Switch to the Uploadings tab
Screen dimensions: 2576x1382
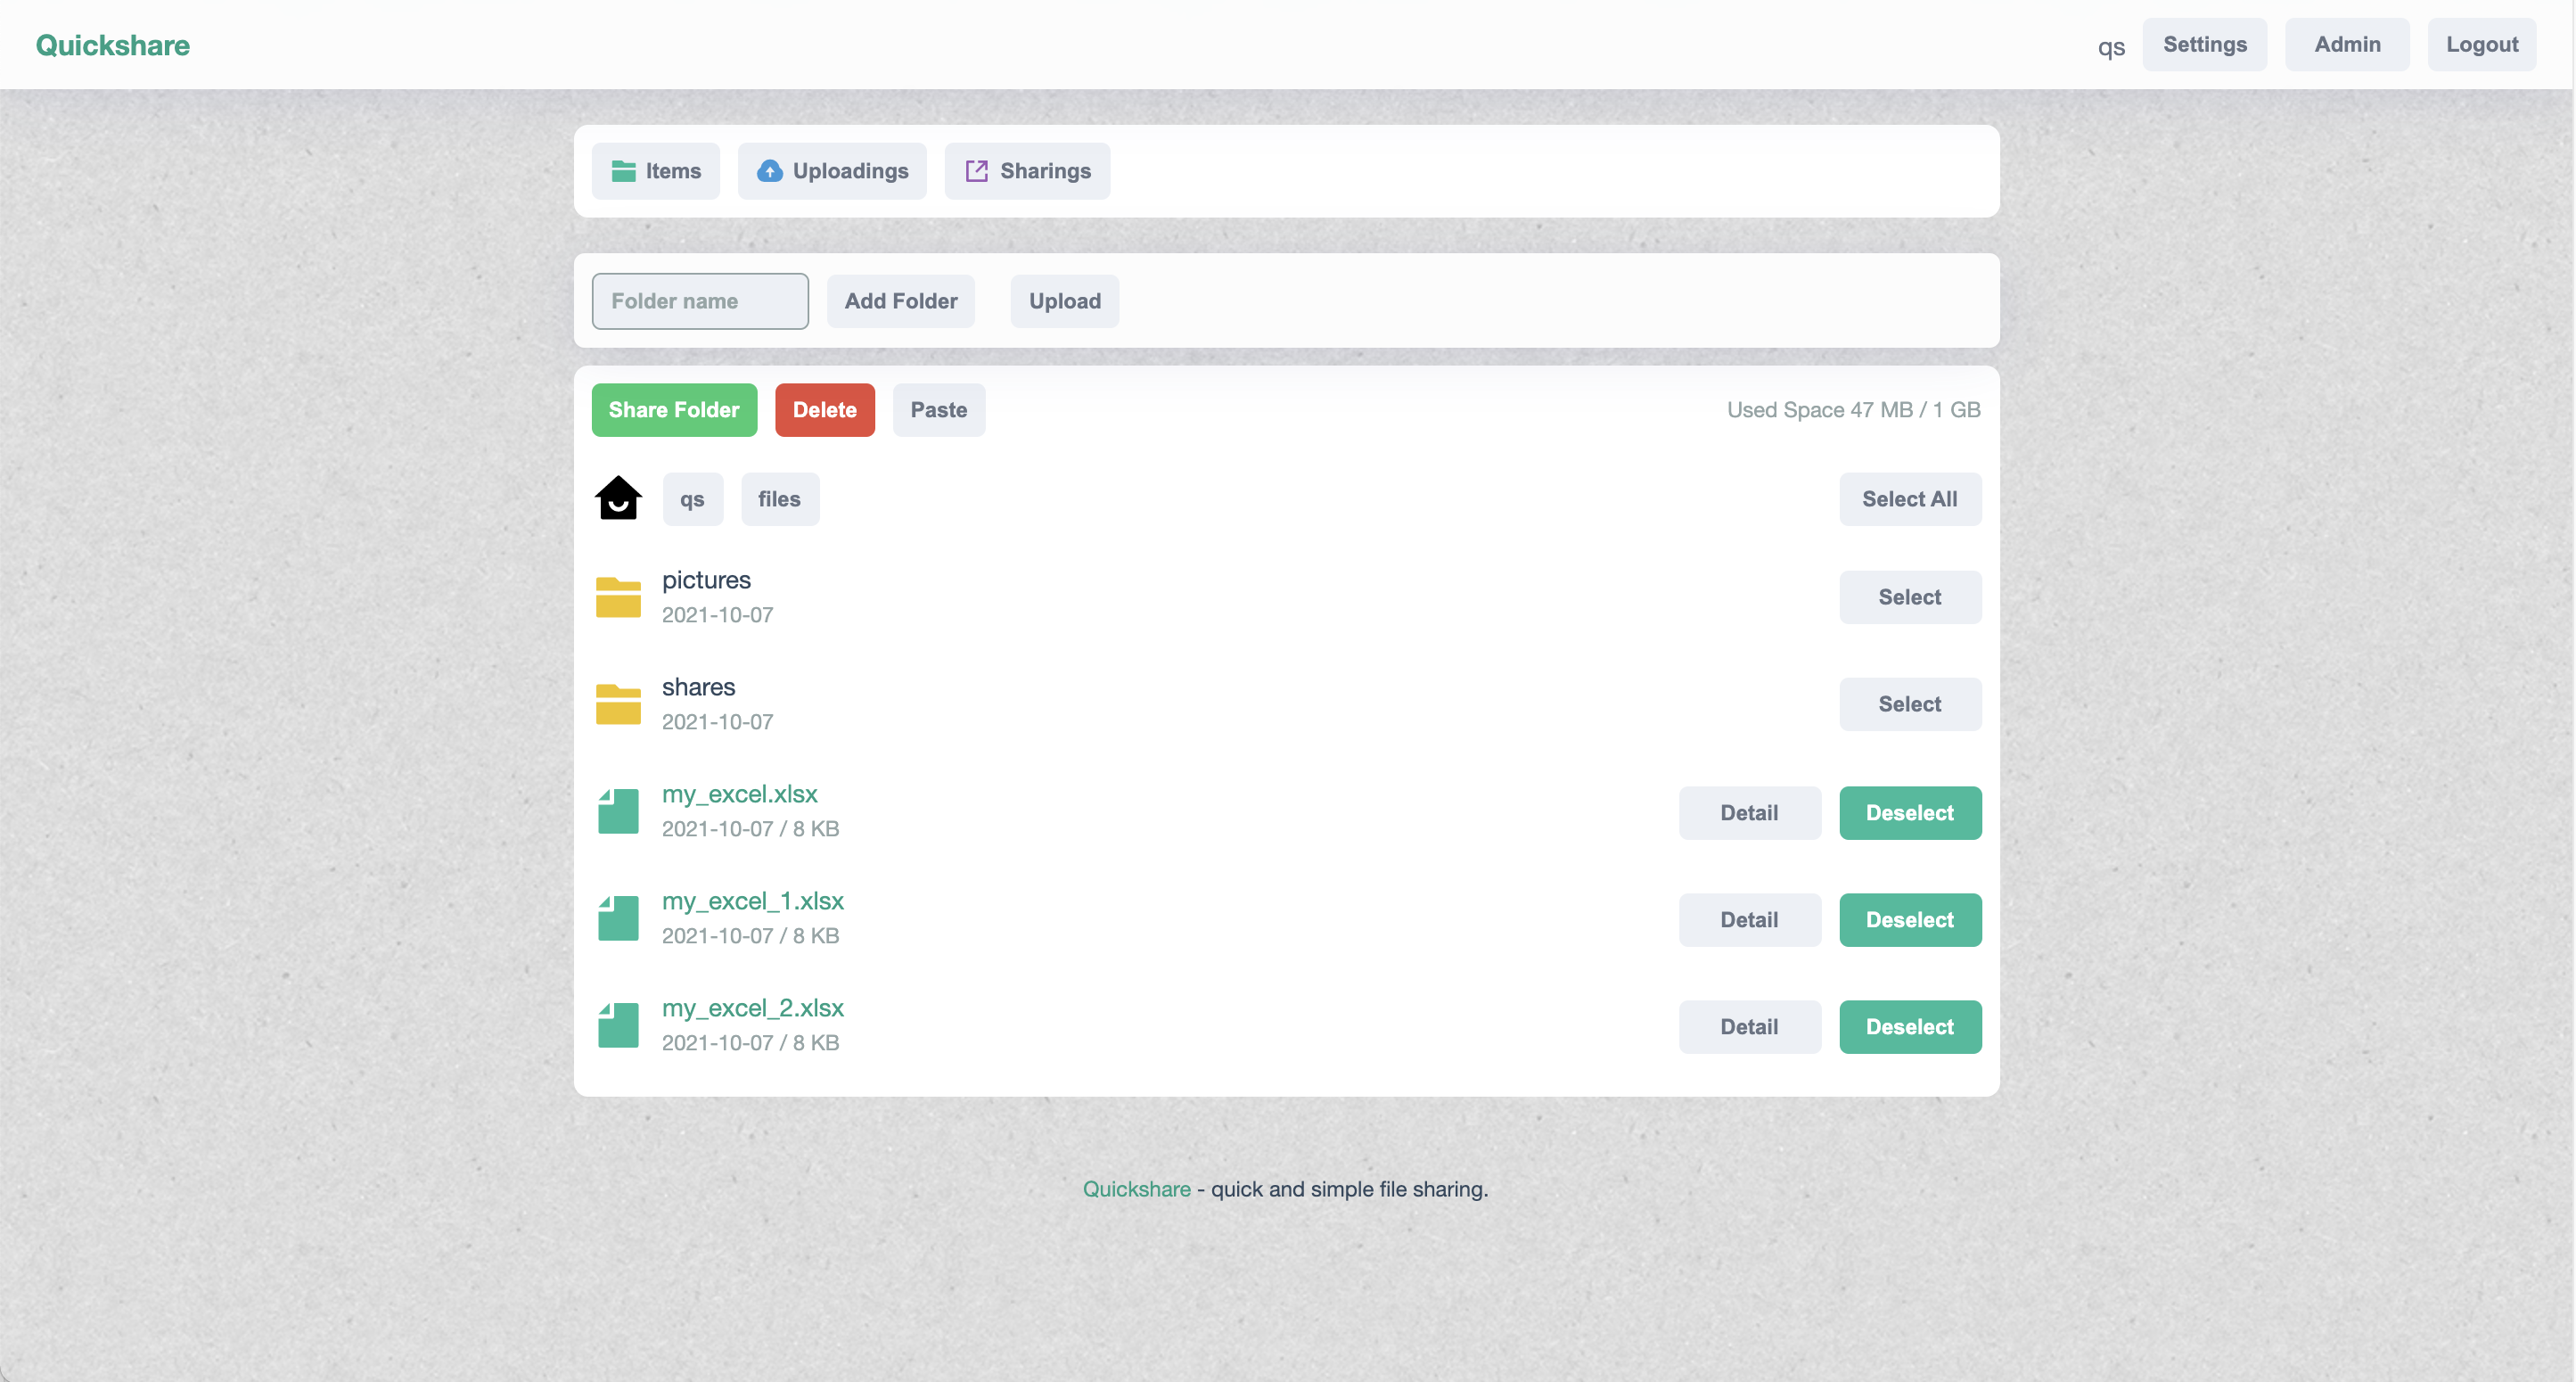pyautogui.click(x=832, y=171)
